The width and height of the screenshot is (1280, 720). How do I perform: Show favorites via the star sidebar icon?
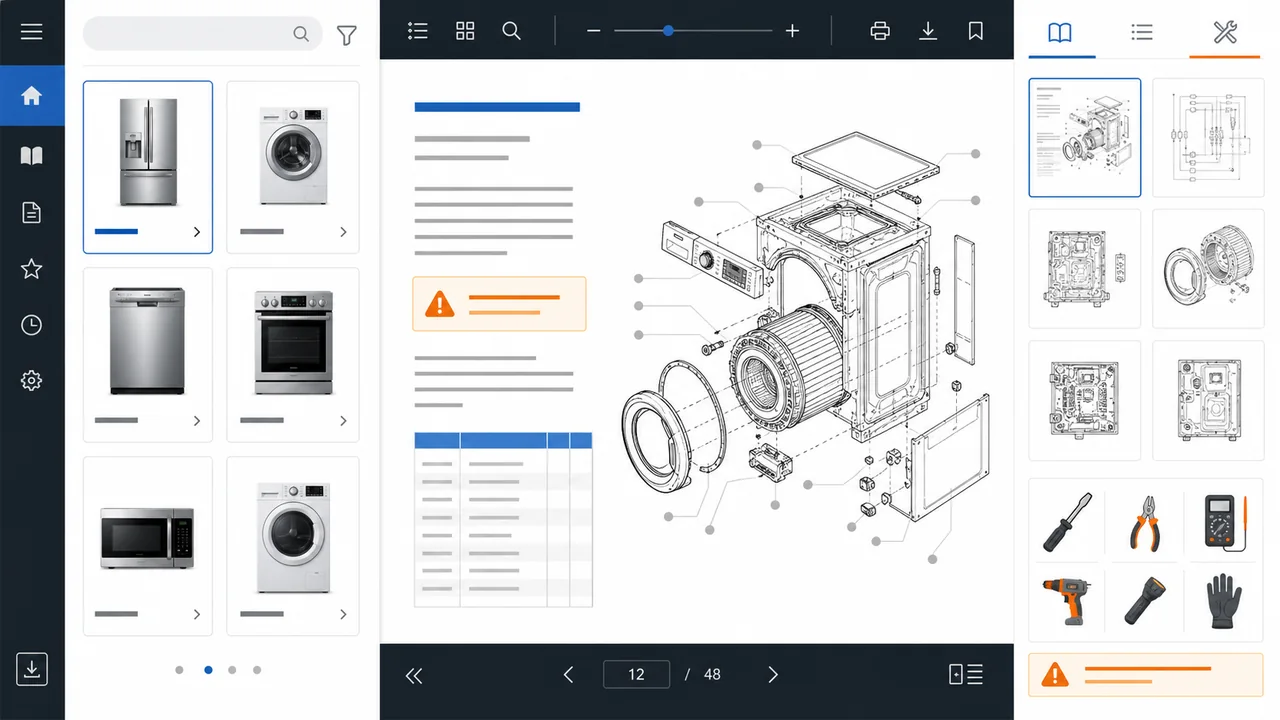click(32, 268)
